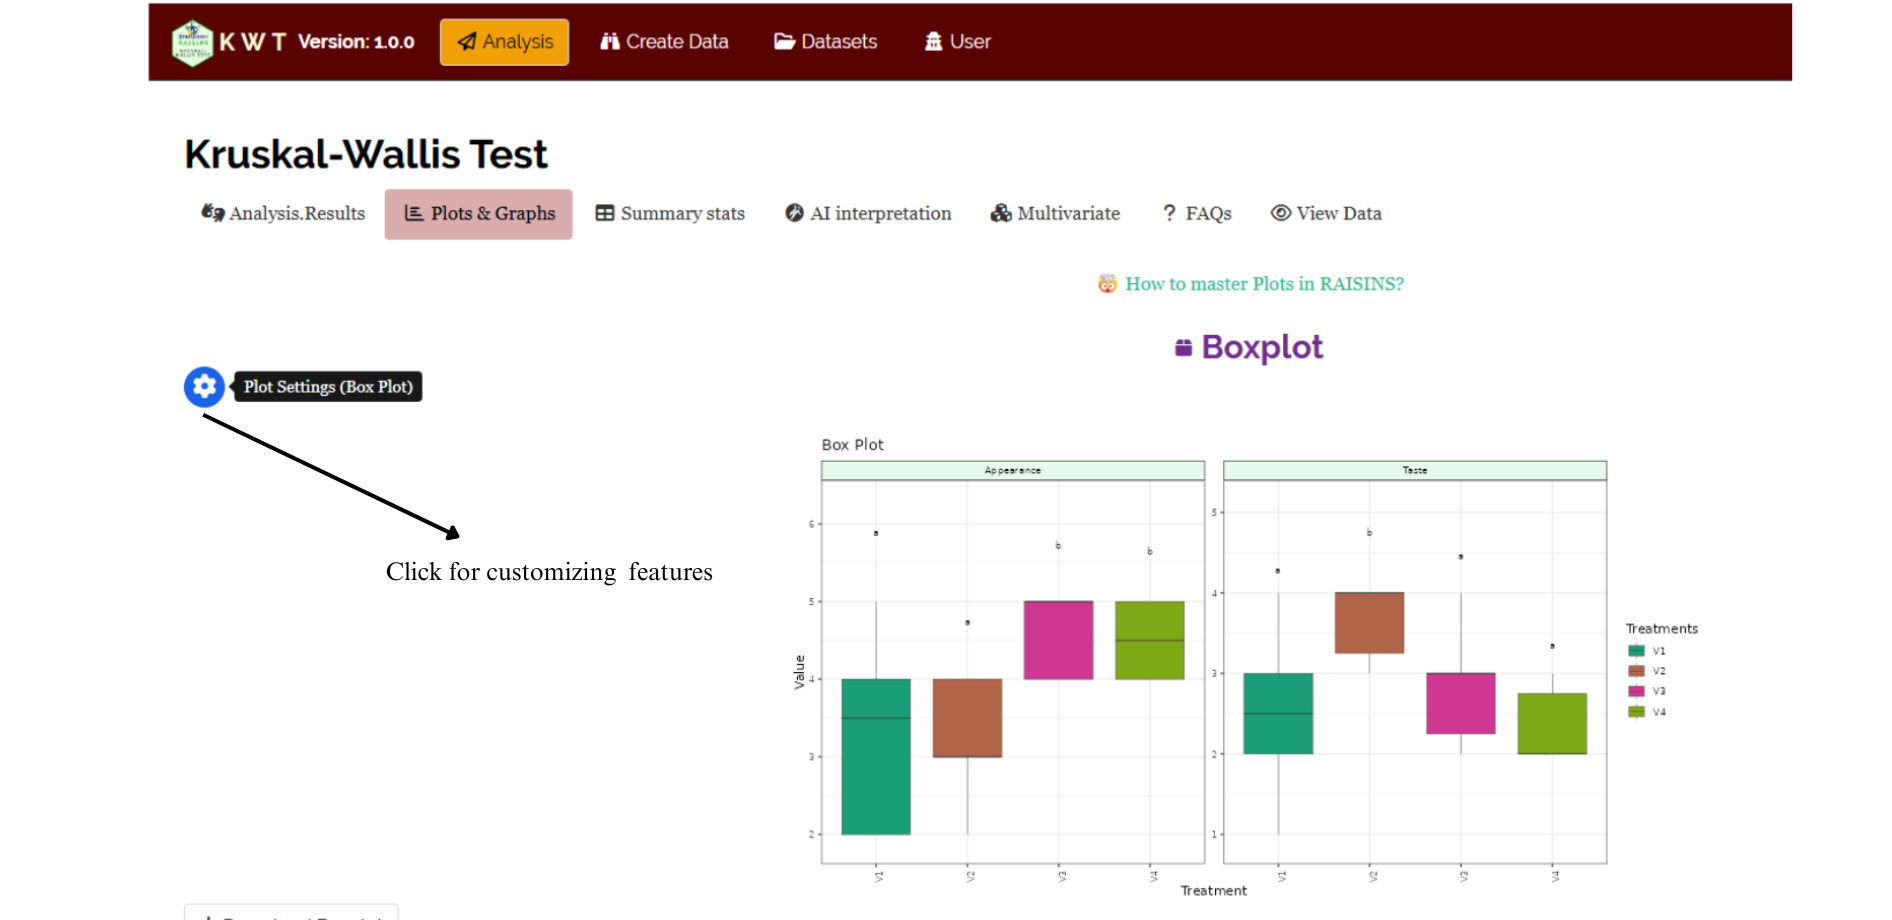Open the AI interpretation tab
This screenshot has height=920, width=1892.
tap(868, 213)
